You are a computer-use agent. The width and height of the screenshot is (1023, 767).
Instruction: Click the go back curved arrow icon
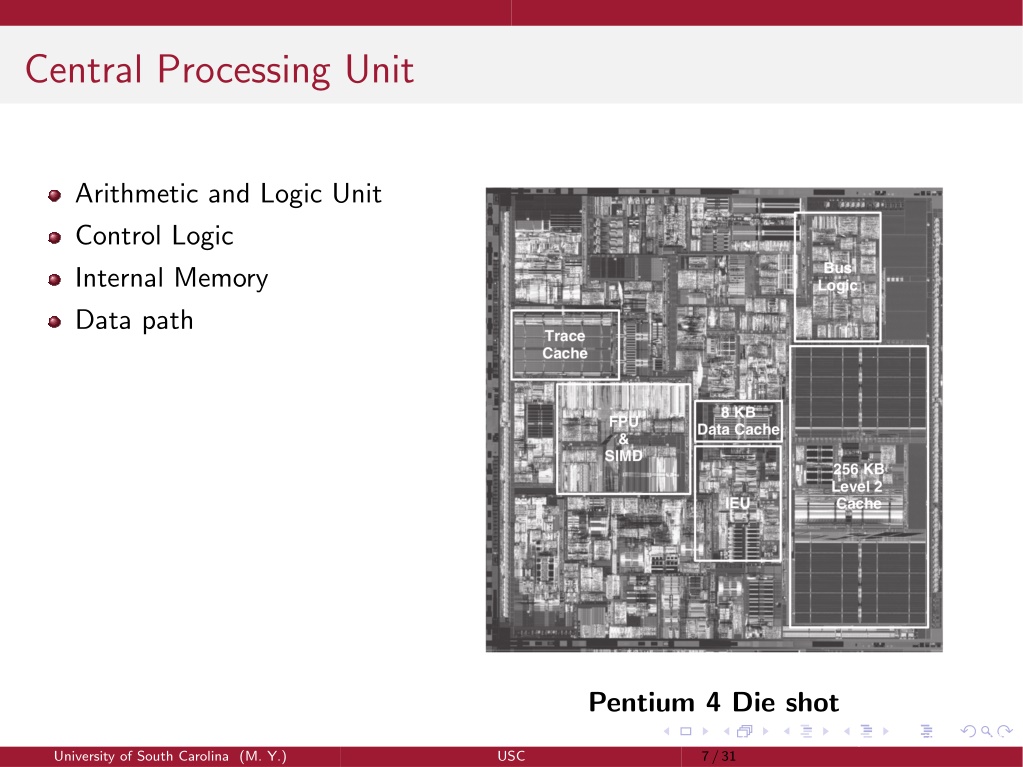point(969,731)
